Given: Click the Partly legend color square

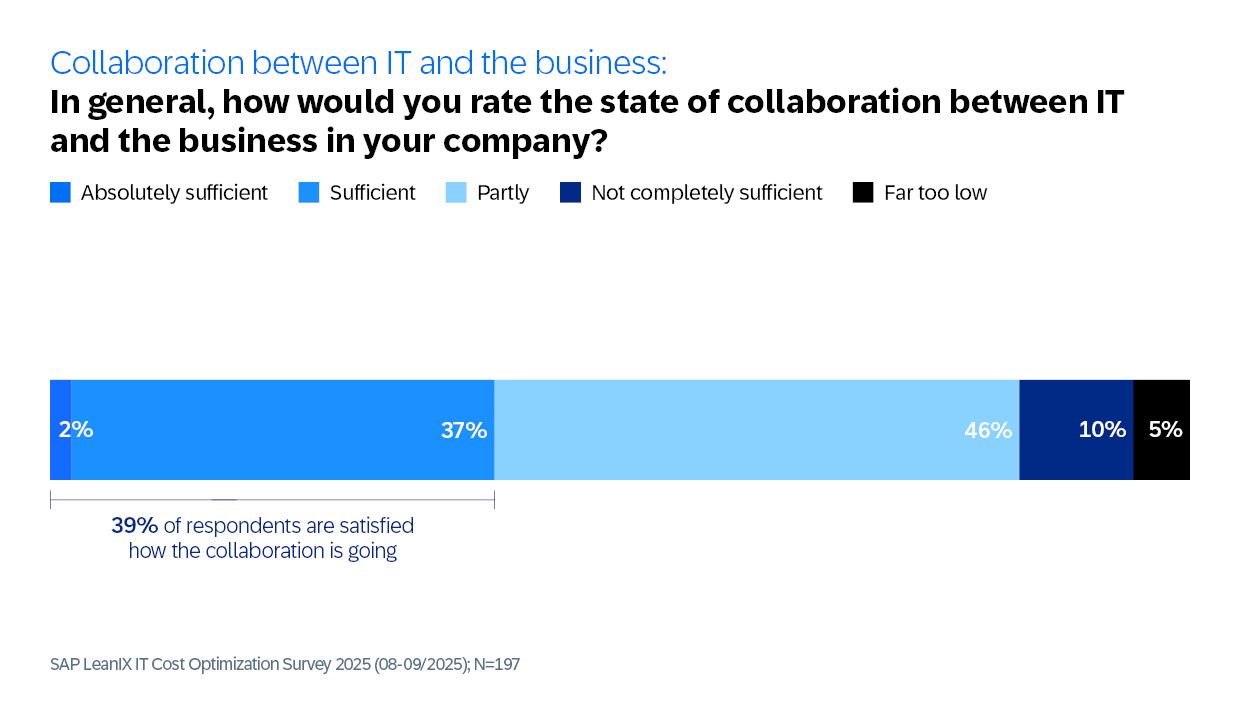Looking at the screenshot, I should tap(456, 193).
